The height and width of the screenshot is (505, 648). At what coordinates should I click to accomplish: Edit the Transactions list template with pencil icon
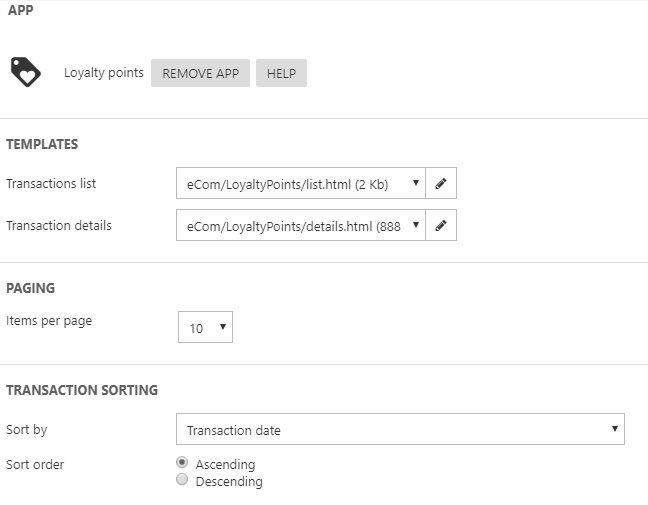[x=441, y=184]
